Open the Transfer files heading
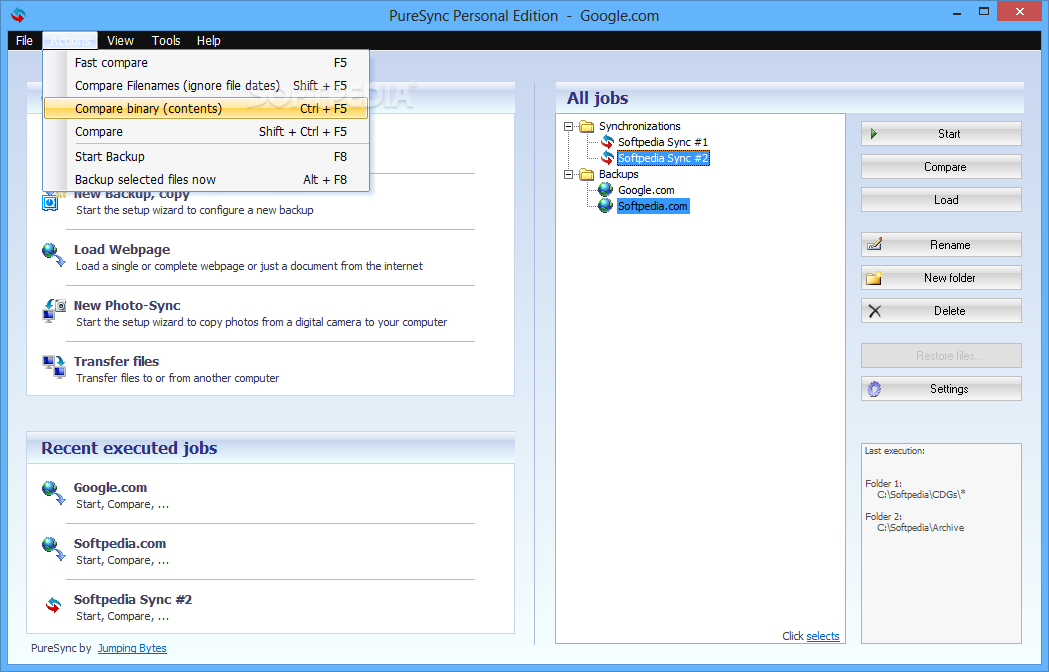This screenshot has width=1049, height=672. tap(116, 361)
